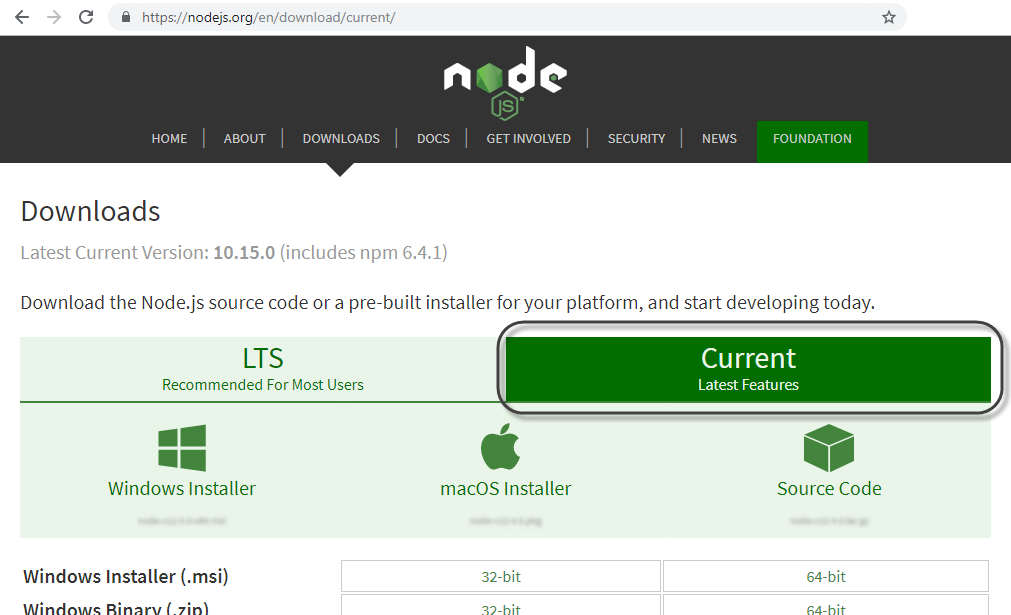Click the Windows logo icon
The width and height of the screenshot is (1011, 615).
(x=182, y=448)
